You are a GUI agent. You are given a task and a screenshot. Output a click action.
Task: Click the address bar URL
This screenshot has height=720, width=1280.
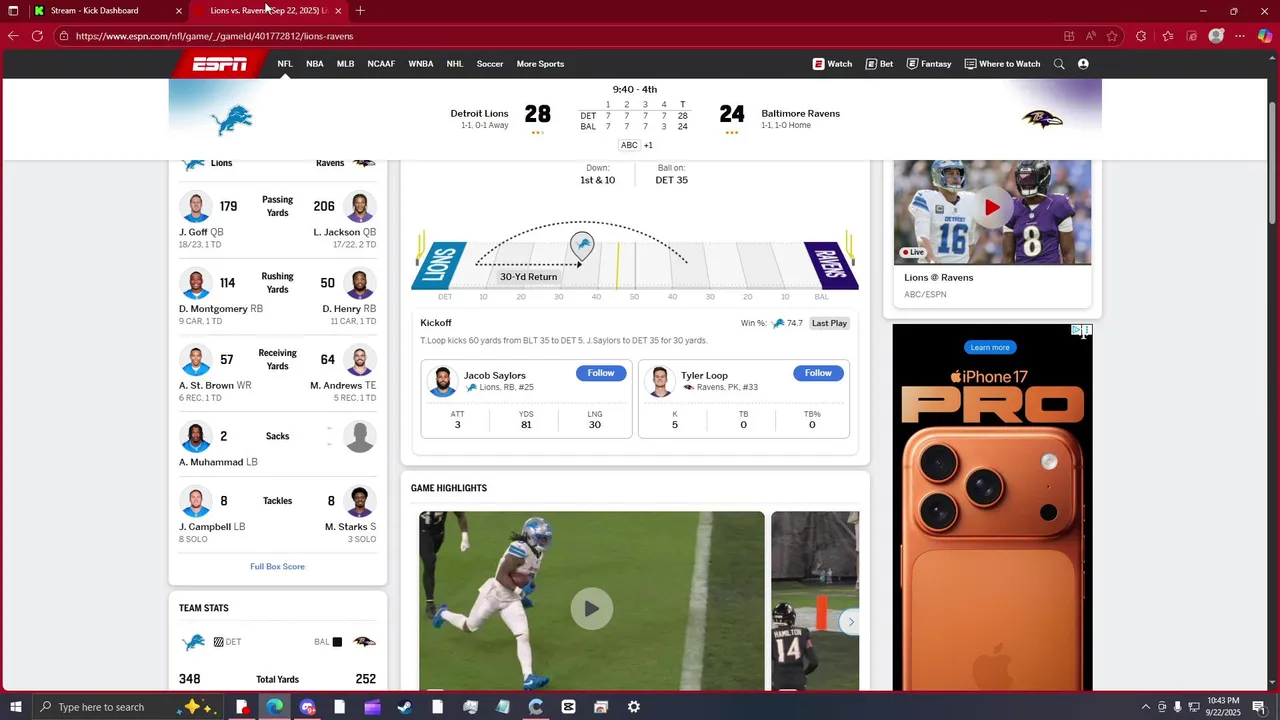214,36
